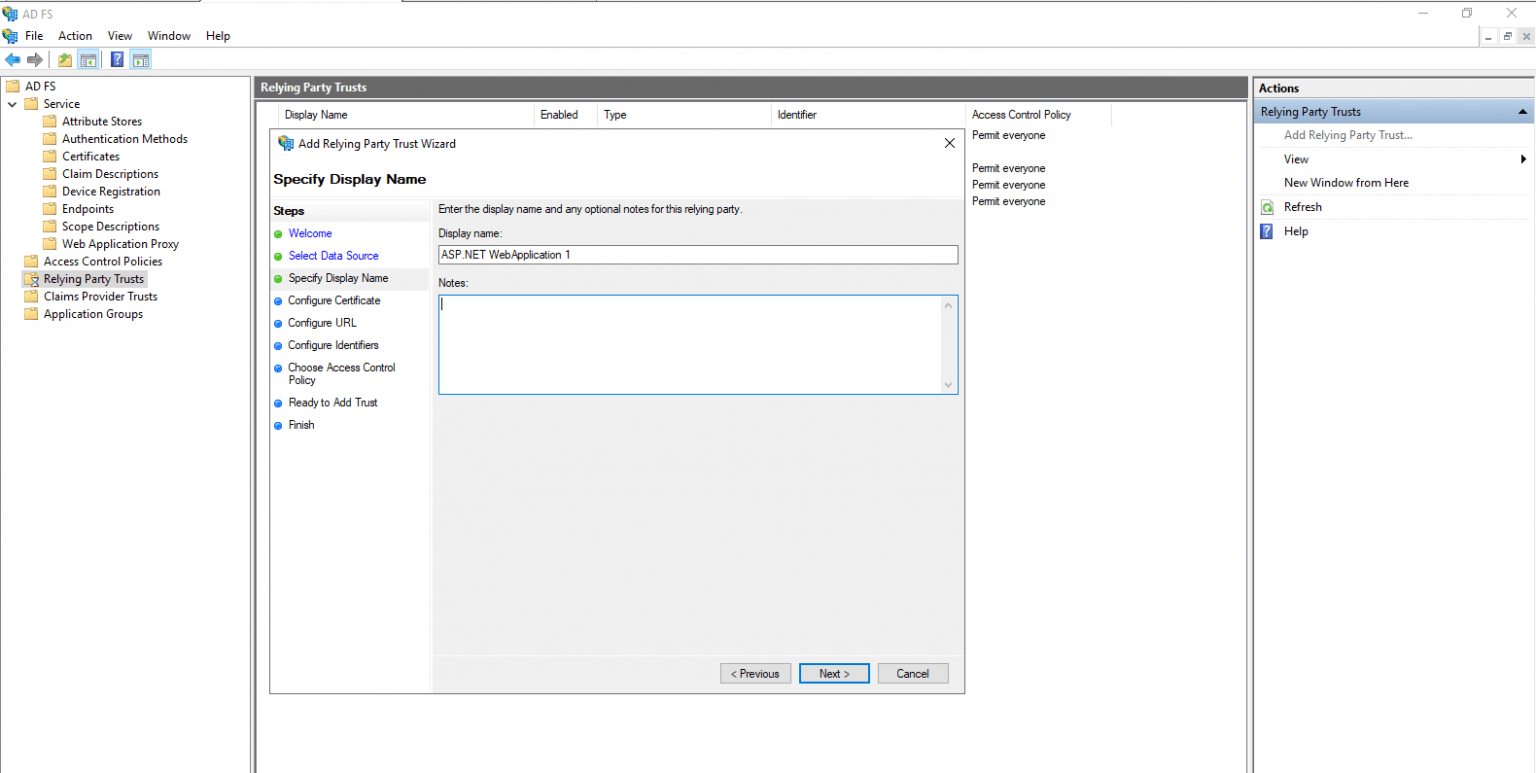Toggle the Show/Hide Action Pane toolbar icon
The image size is (1536, 773).
click(140, 59)
